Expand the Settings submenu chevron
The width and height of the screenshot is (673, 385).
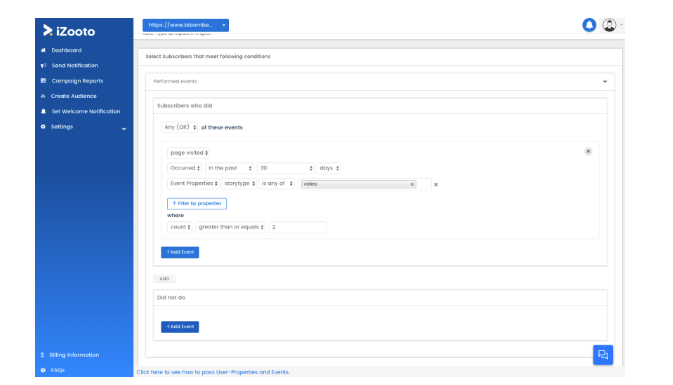(x=124, y=128)
